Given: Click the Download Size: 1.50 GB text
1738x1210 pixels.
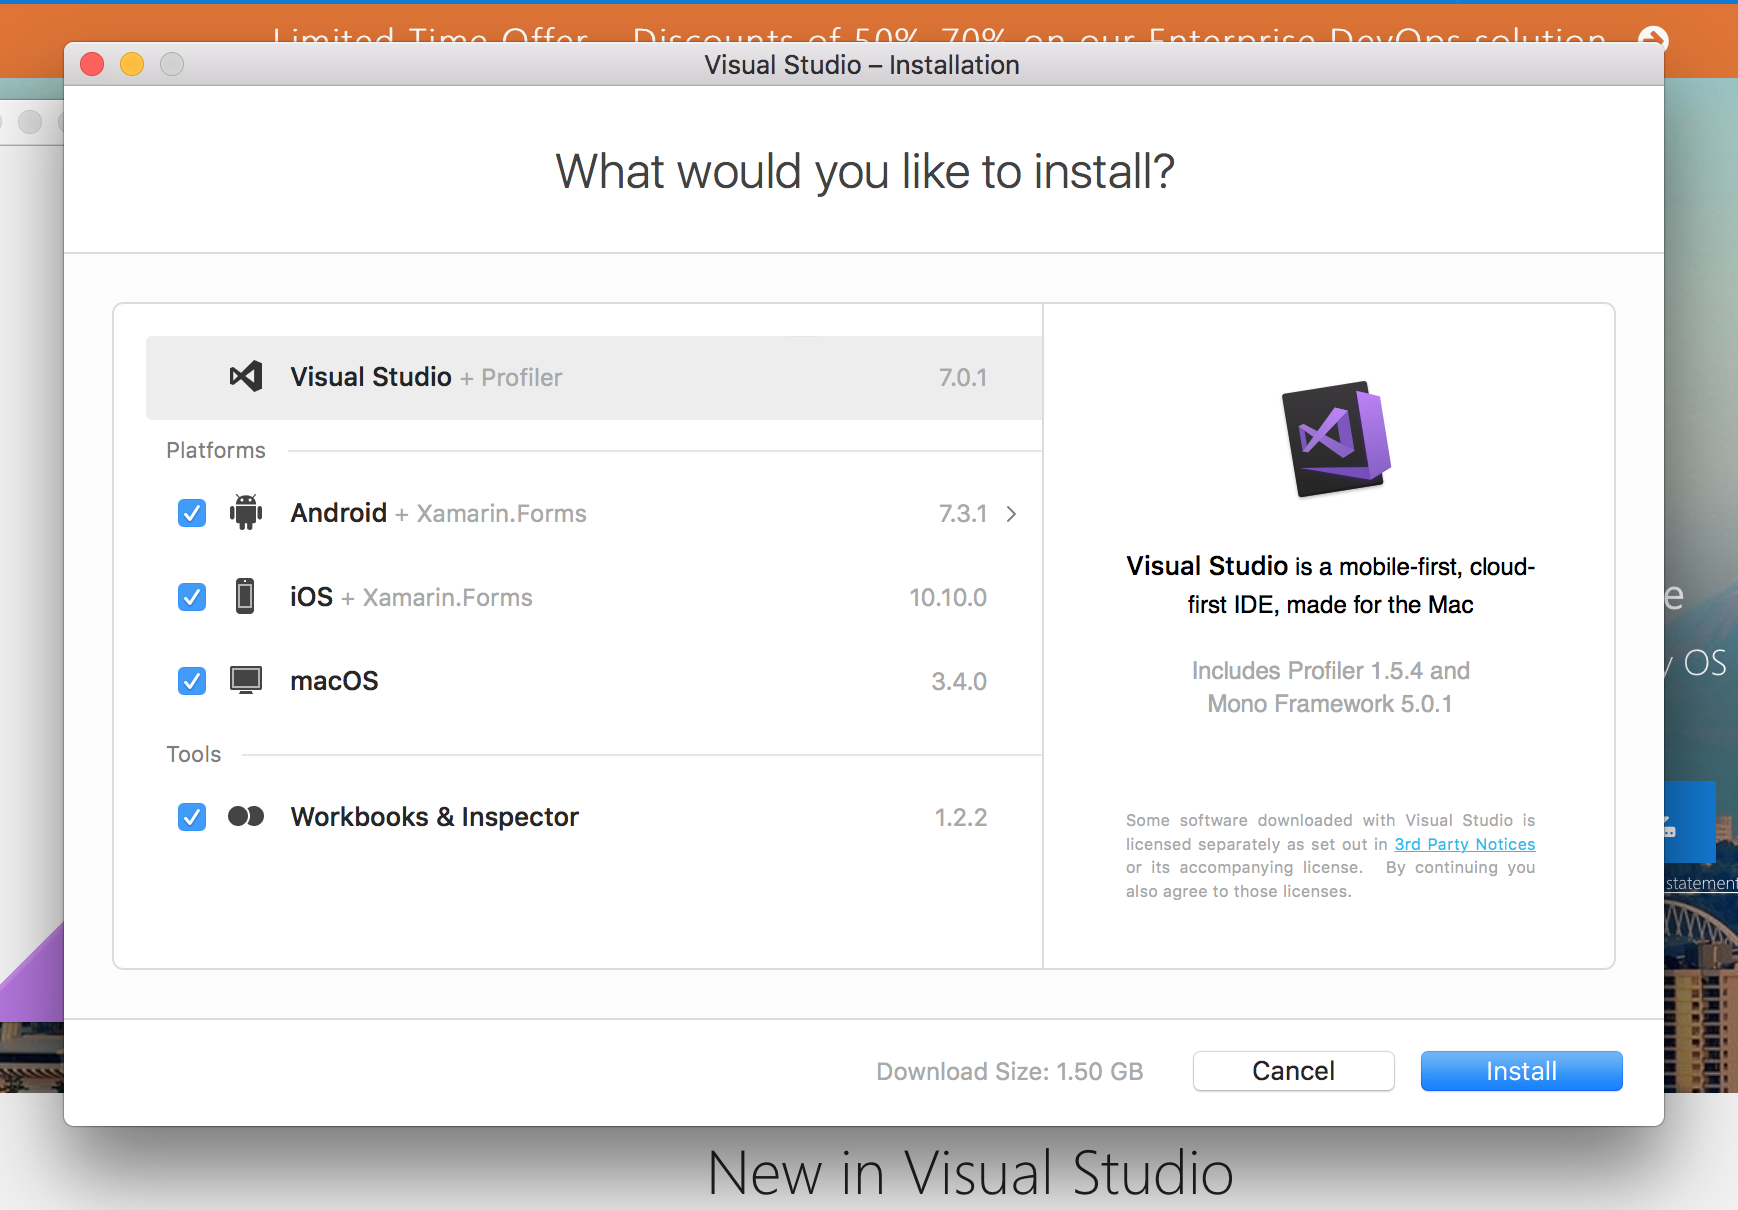Looking at the screenshot, I should coord(1009,1071).
